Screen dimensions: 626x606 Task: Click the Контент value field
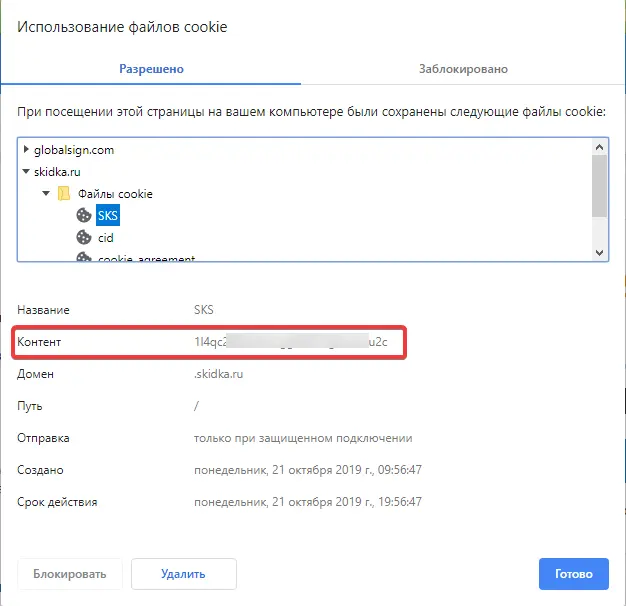(291, 342)
